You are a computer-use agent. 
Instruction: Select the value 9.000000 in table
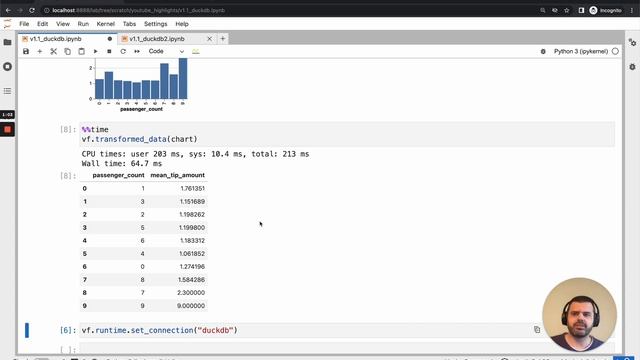click(191, 306)
